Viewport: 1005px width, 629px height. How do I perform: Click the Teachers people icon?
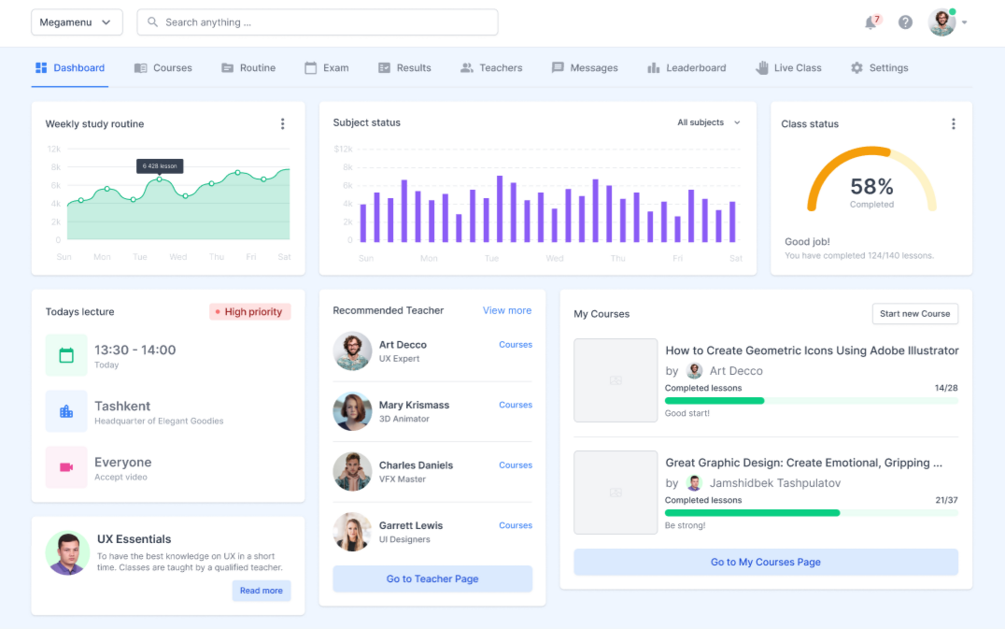click(x=467, y=67)
